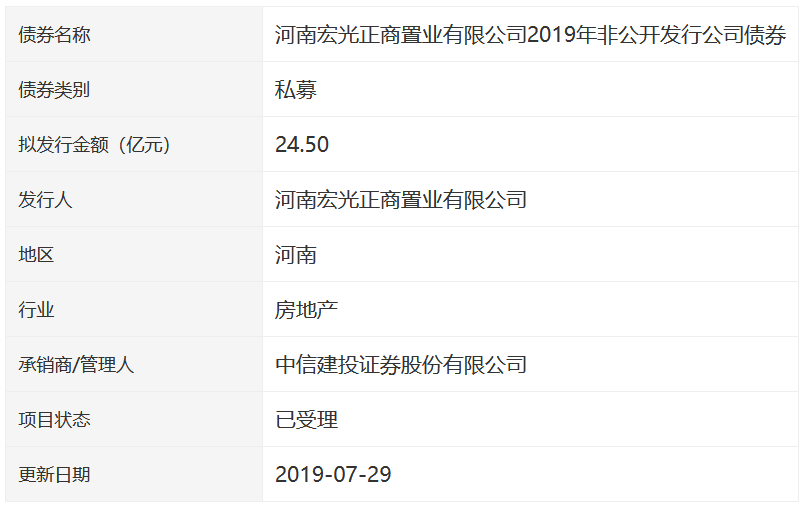Click the 发行人 label cell

(45, 200)
